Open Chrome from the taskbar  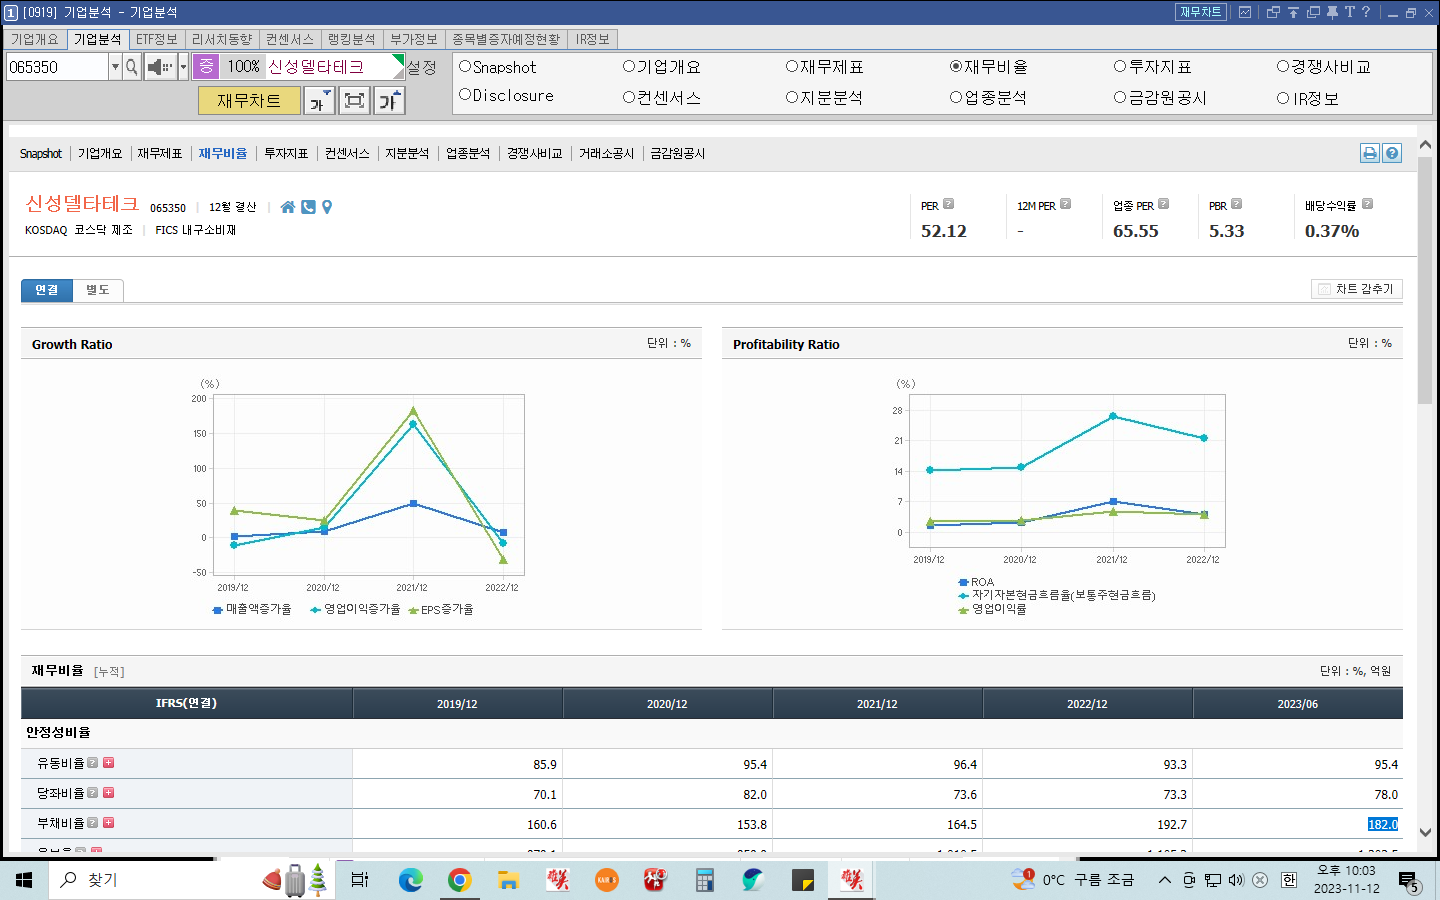(459, 880)
